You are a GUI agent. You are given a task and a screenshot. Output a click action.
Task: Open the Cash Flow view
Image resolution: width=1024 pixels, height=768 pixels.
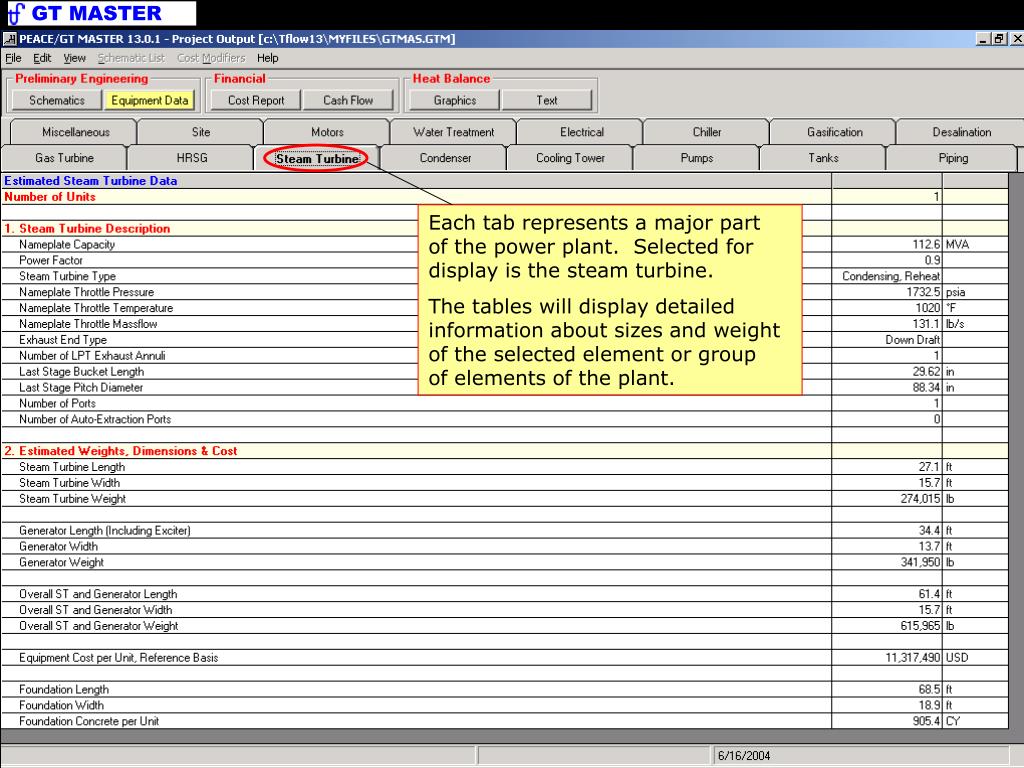click(x=348, y=100)
